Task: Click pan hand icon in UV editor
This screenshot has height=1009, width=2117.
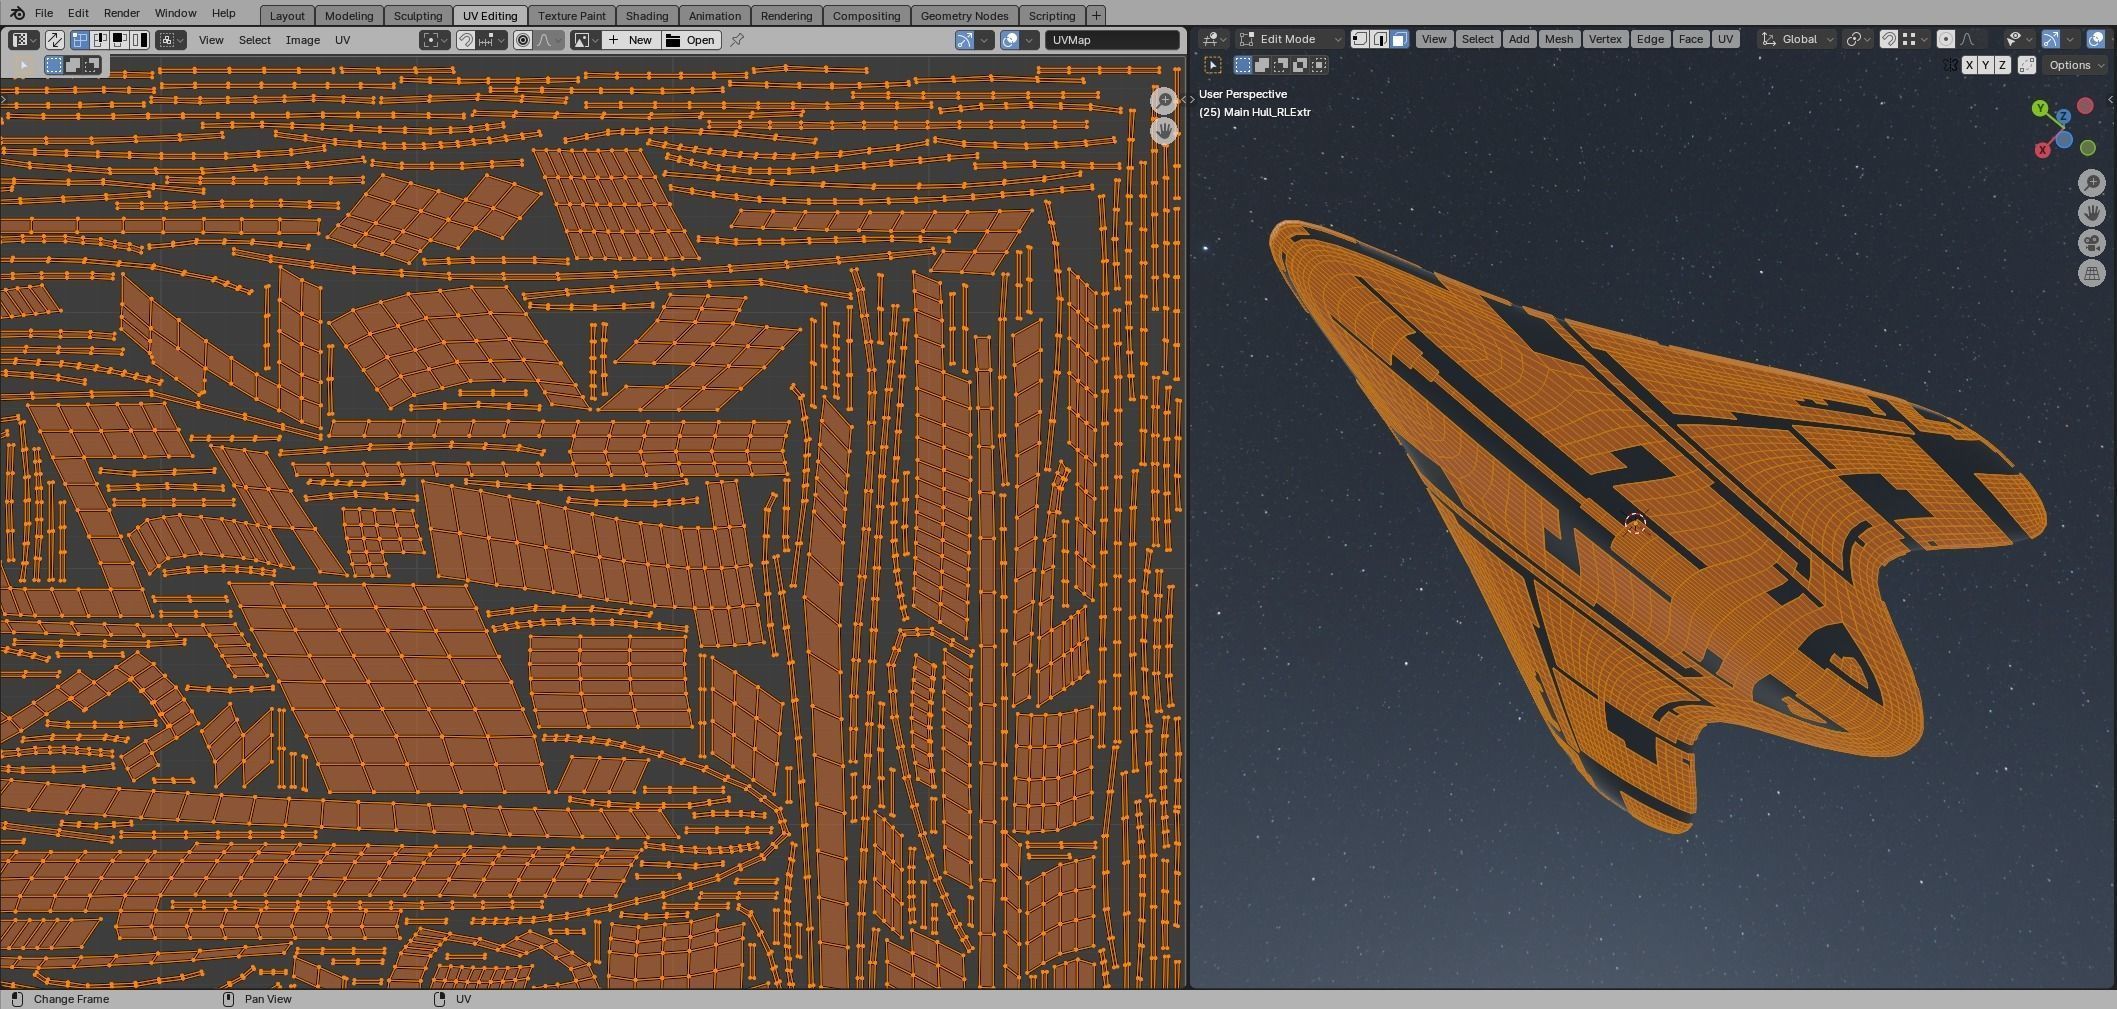Action: point(1164,131)
